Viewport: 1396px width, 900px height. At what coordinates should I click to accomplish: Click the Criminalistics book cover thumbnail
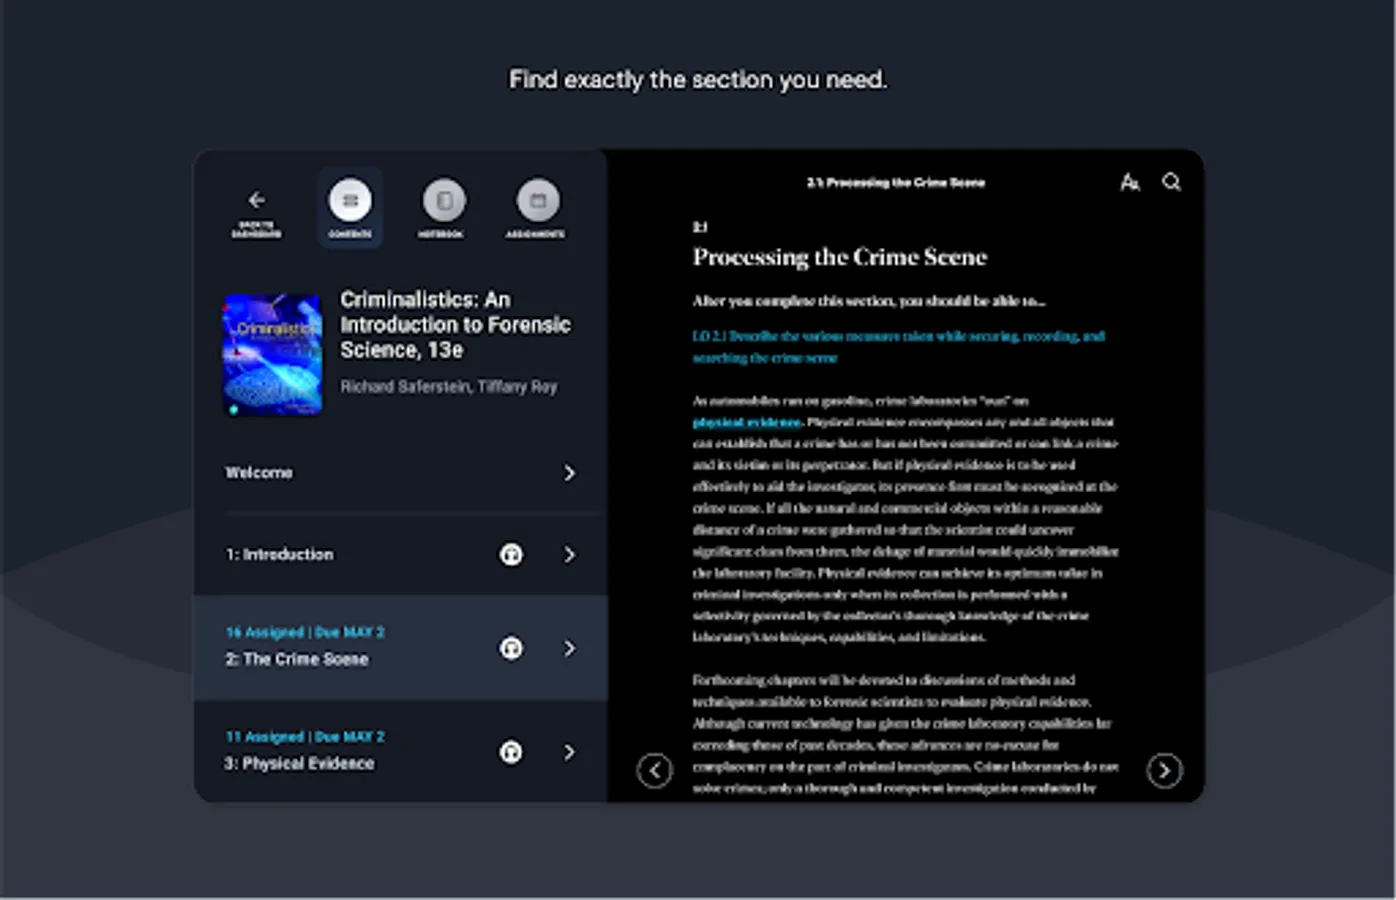272,354
